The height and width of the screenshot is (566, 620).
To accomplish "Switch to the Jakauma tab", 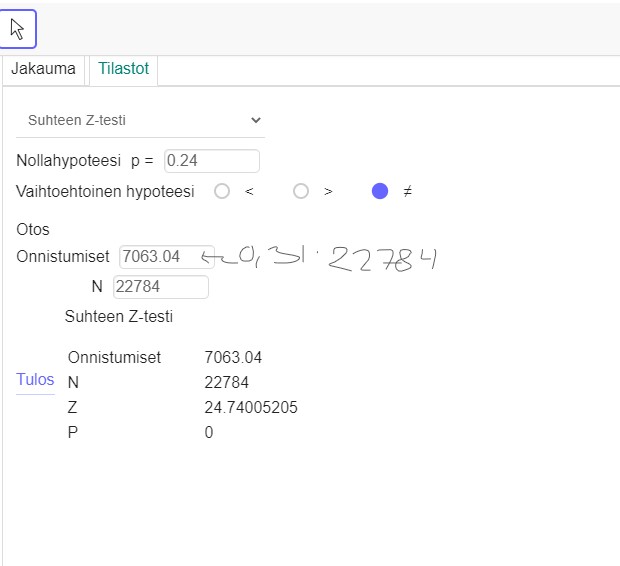I will [x=43, y=69].
